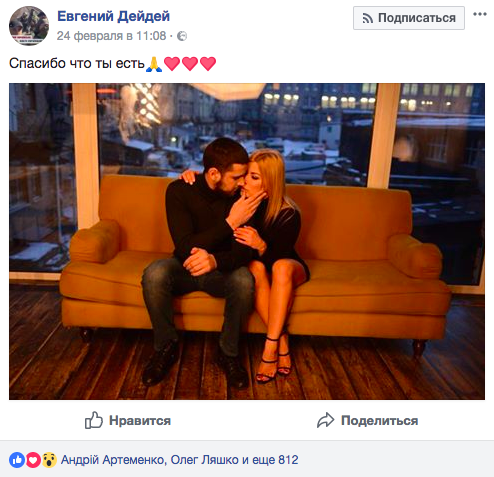Open the post author's profile picture
The image size is (494, 477).
pos(29,26)
